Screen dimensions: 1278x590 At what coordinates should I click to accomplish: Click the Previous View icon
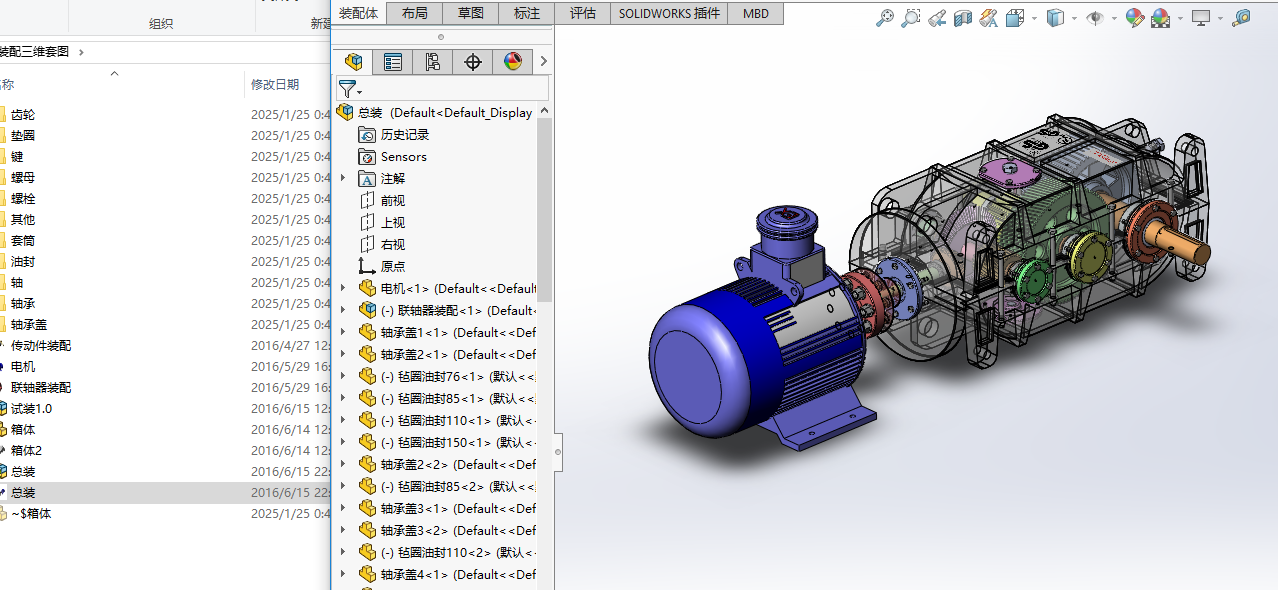click(x=937, y=18)
